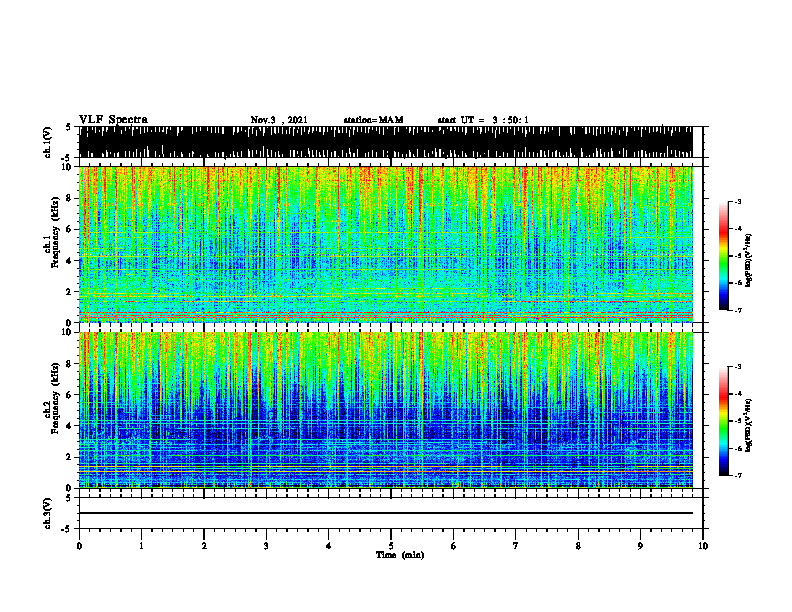Click the "ch.1(V)" waveform axis label
The image size is (792, 612).
click(x=48, y=142)
